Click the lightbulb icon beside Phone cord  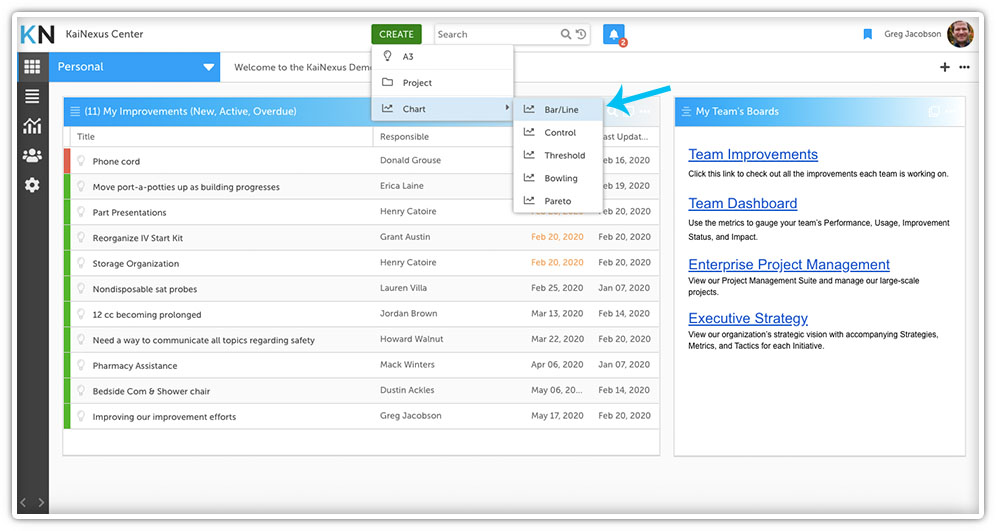coord(81,161)
